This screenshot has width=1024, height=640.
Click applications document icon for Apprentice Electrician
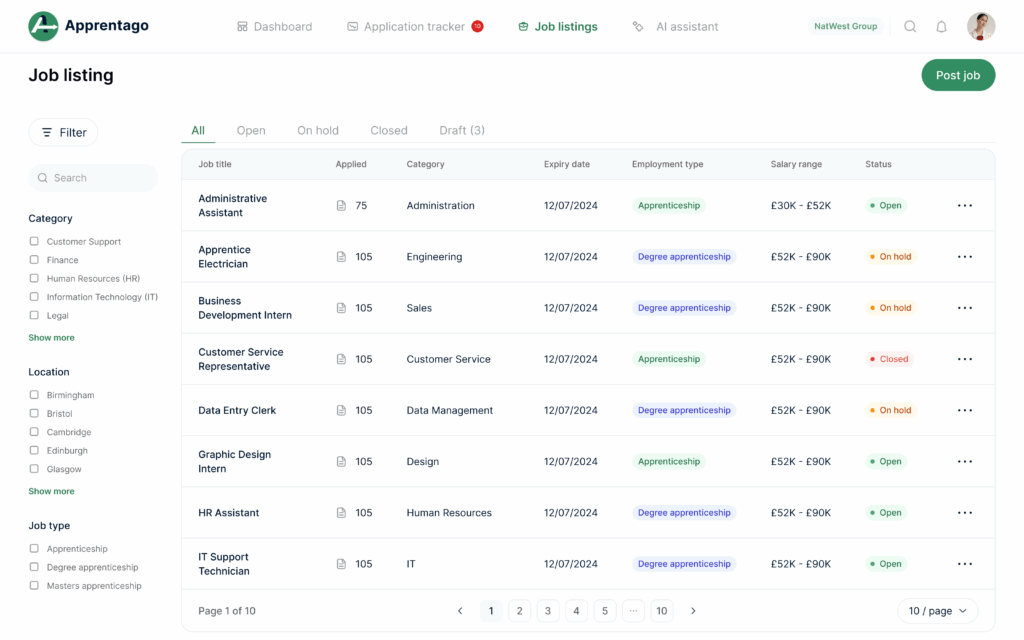point(341,257)
